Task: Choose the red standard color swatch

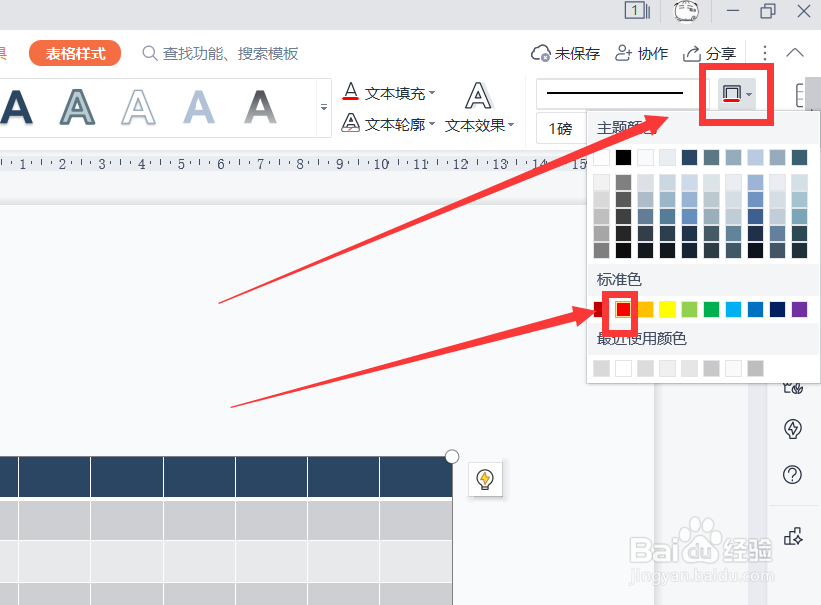Action: click(623, 310)
